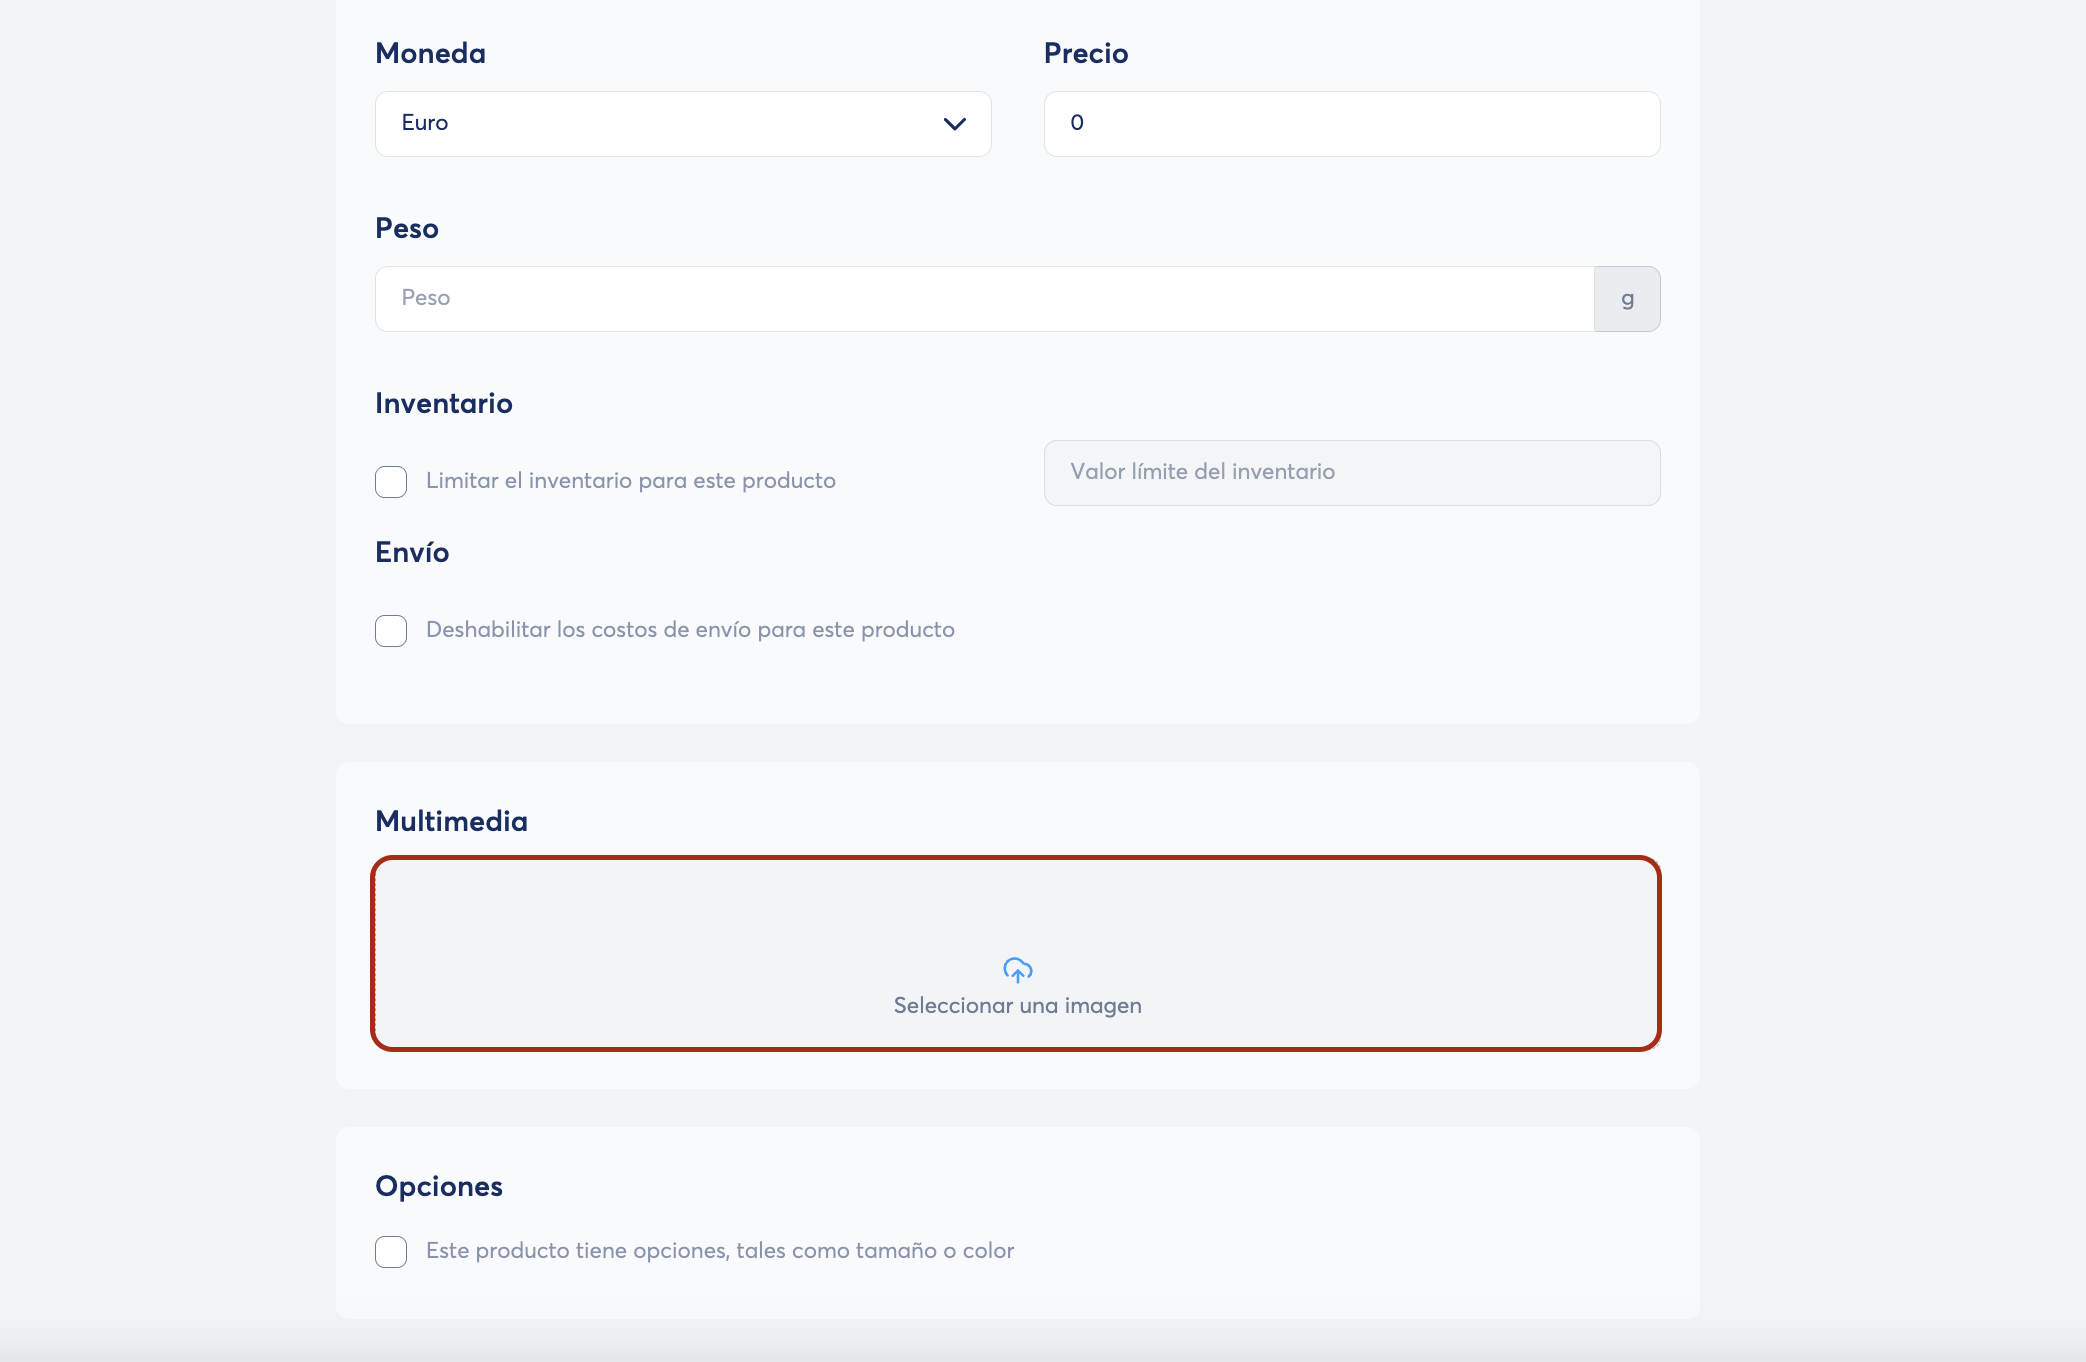Viewport: 2086px width, 1362px height.
Task: Check the product has options checkbox
Action: click(391, 1252)
